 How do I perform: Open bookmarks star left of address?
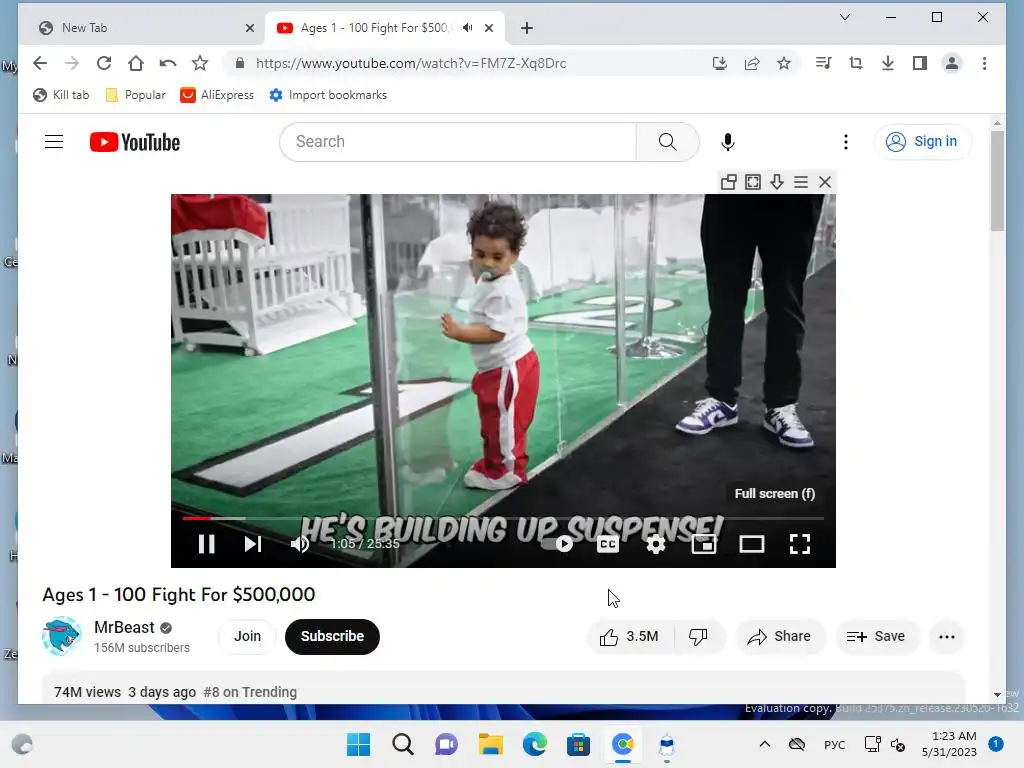pos(200,63)
